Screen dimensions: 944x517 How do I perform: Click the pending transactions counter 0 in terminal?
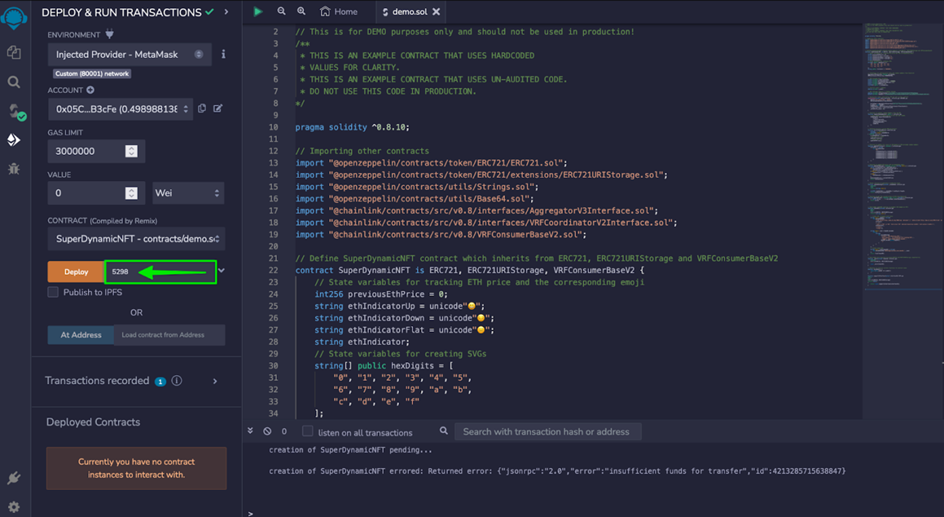point(284,432)
